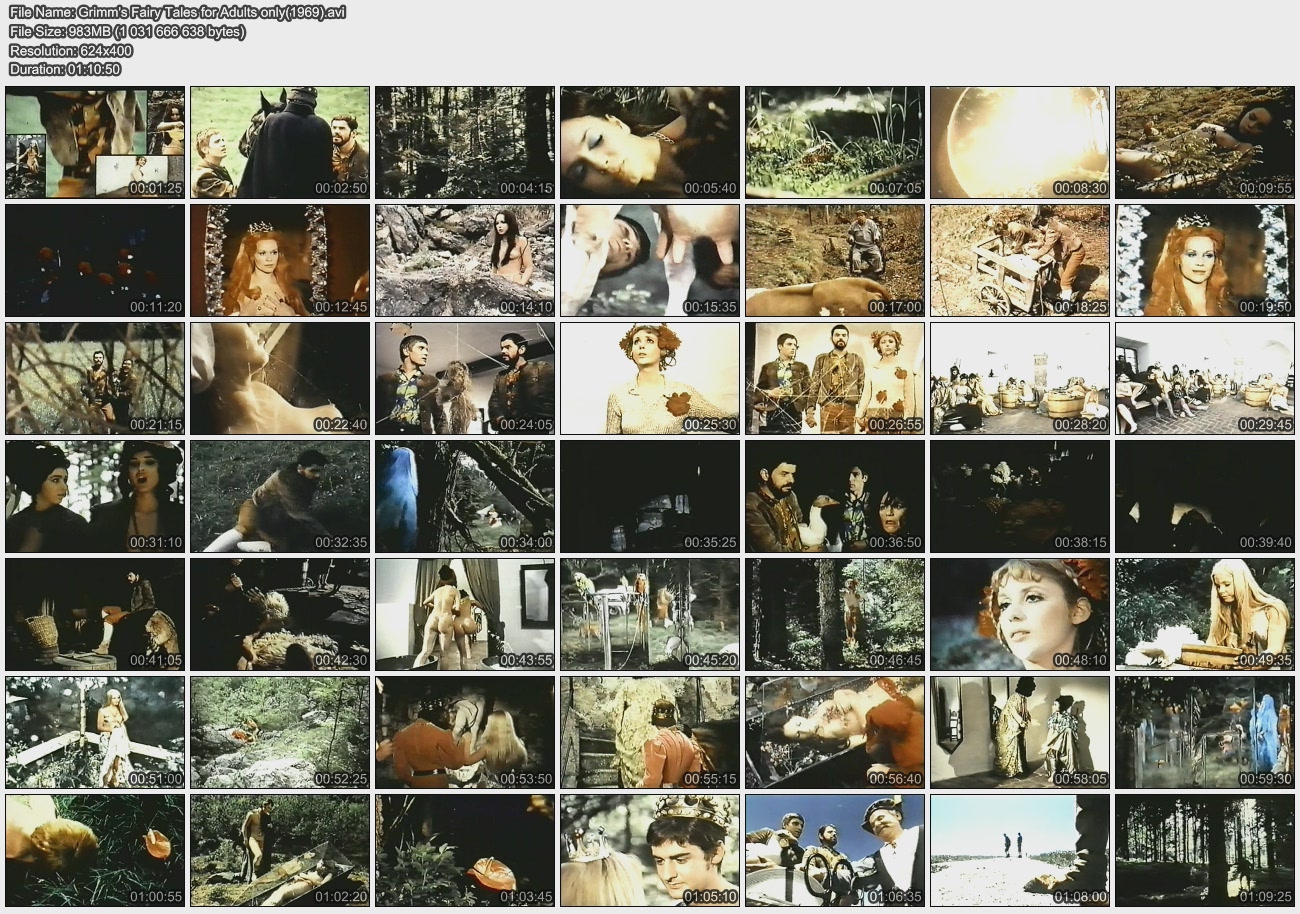Select the thumbnail at 00:24:05
1300x914 pixels.
(465, 378)
